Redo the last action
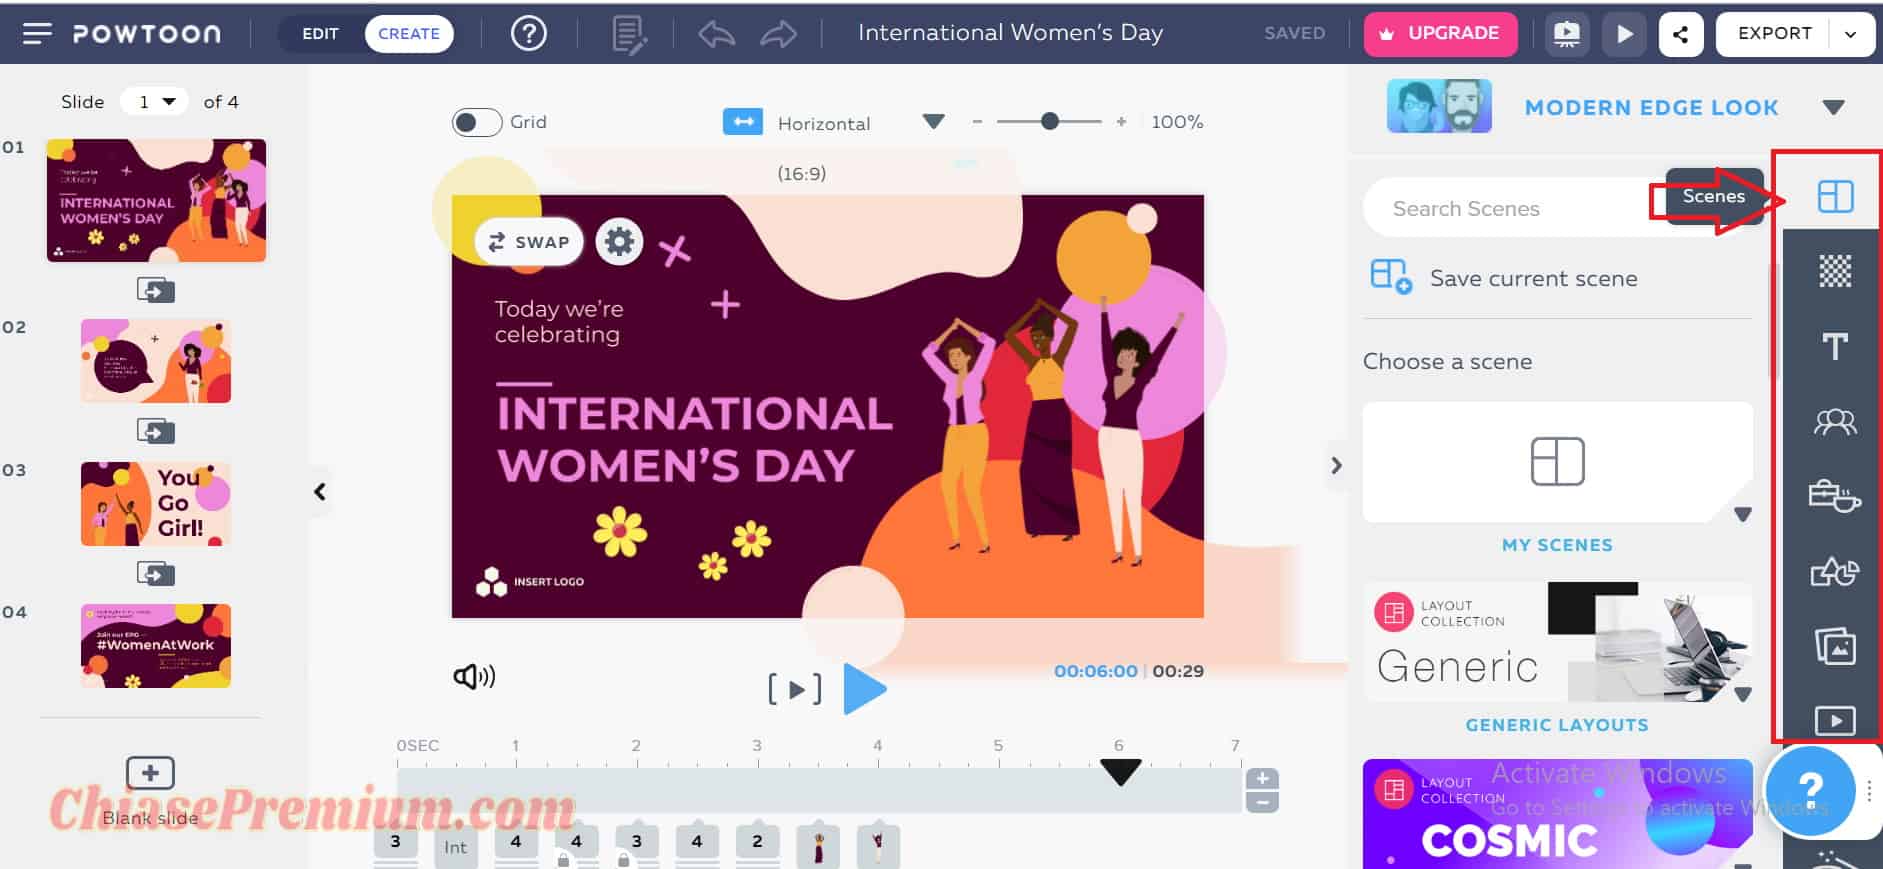This screenshot has height=869, width=1883. pos(778,34)
